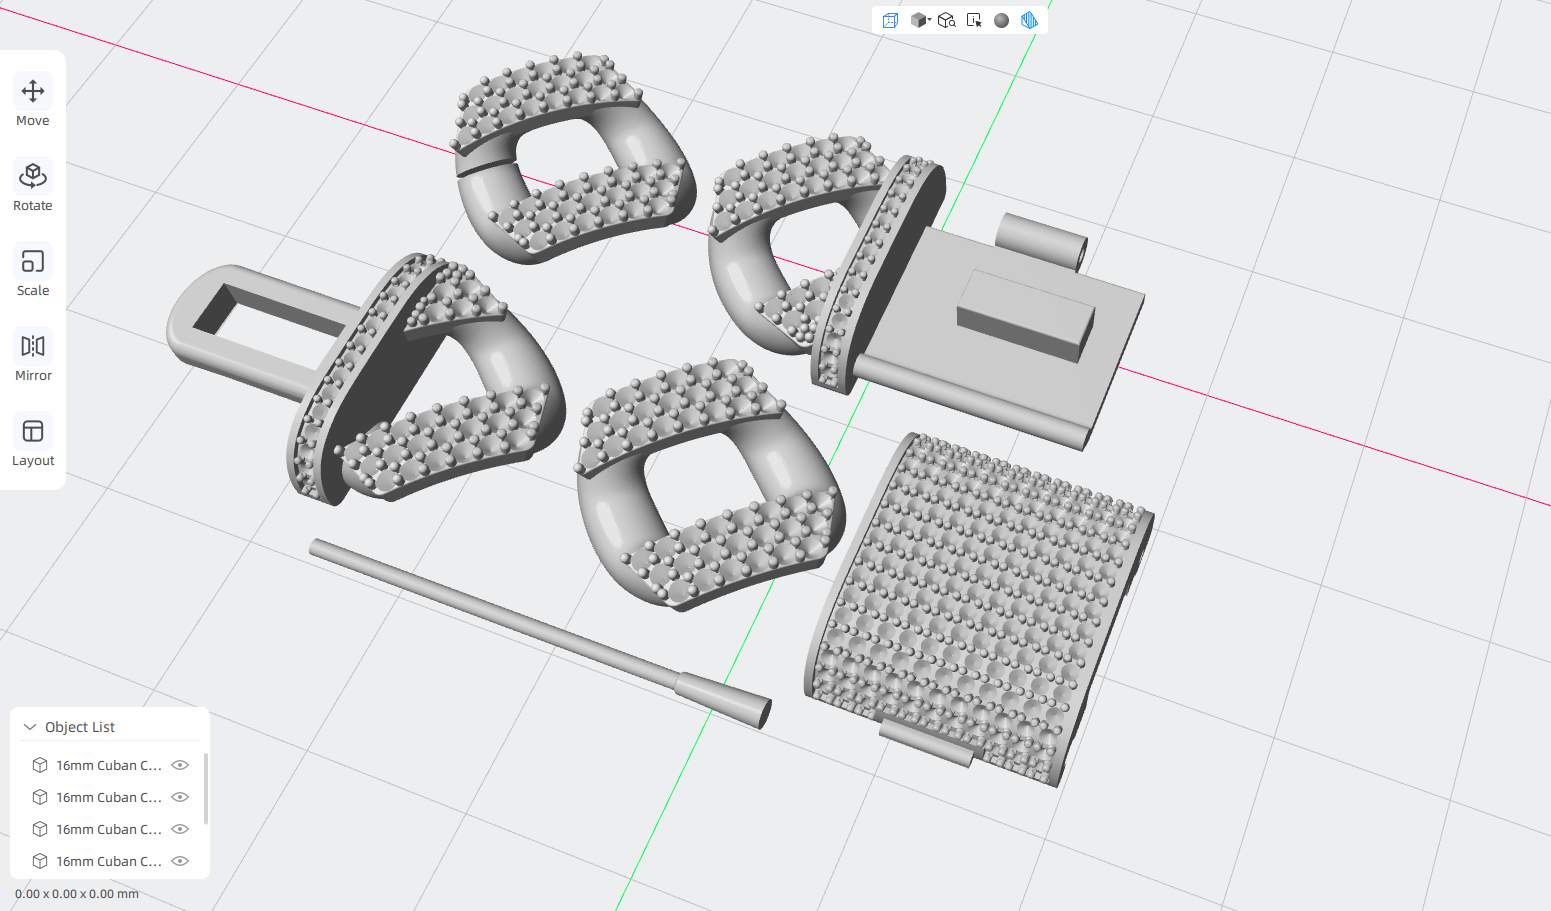Screen dimensions: 1551x911
Task: Click the pin rod model in viewport
Action: 540,632
